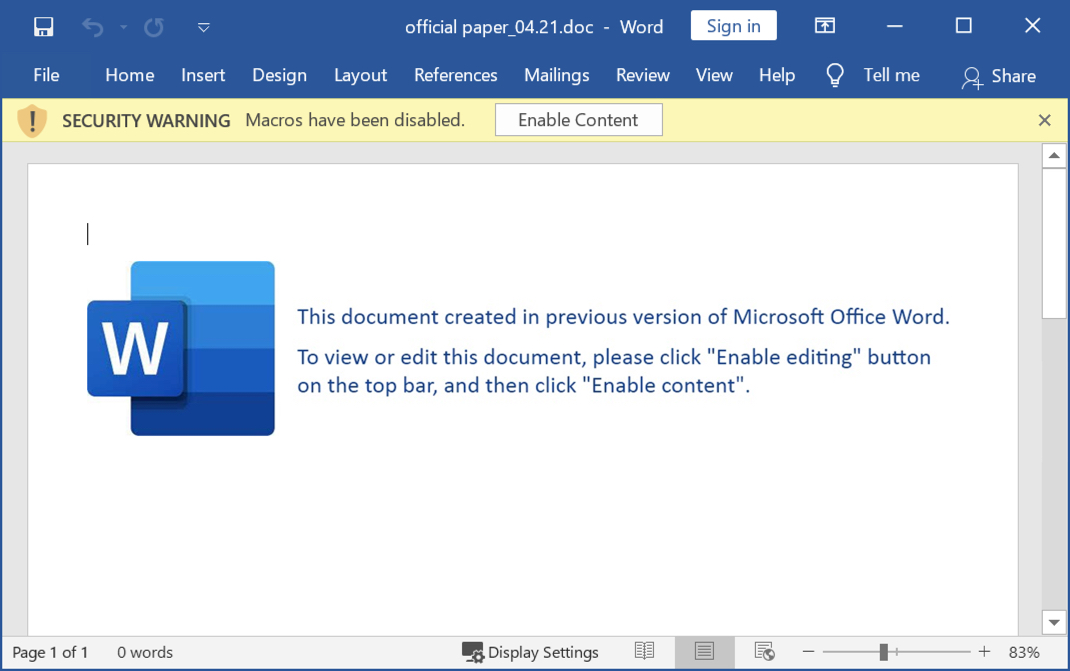Viewport: 1070px width, 671px height.
Task: Click the '0 words' count in status bar
Action: click(145, 653)
